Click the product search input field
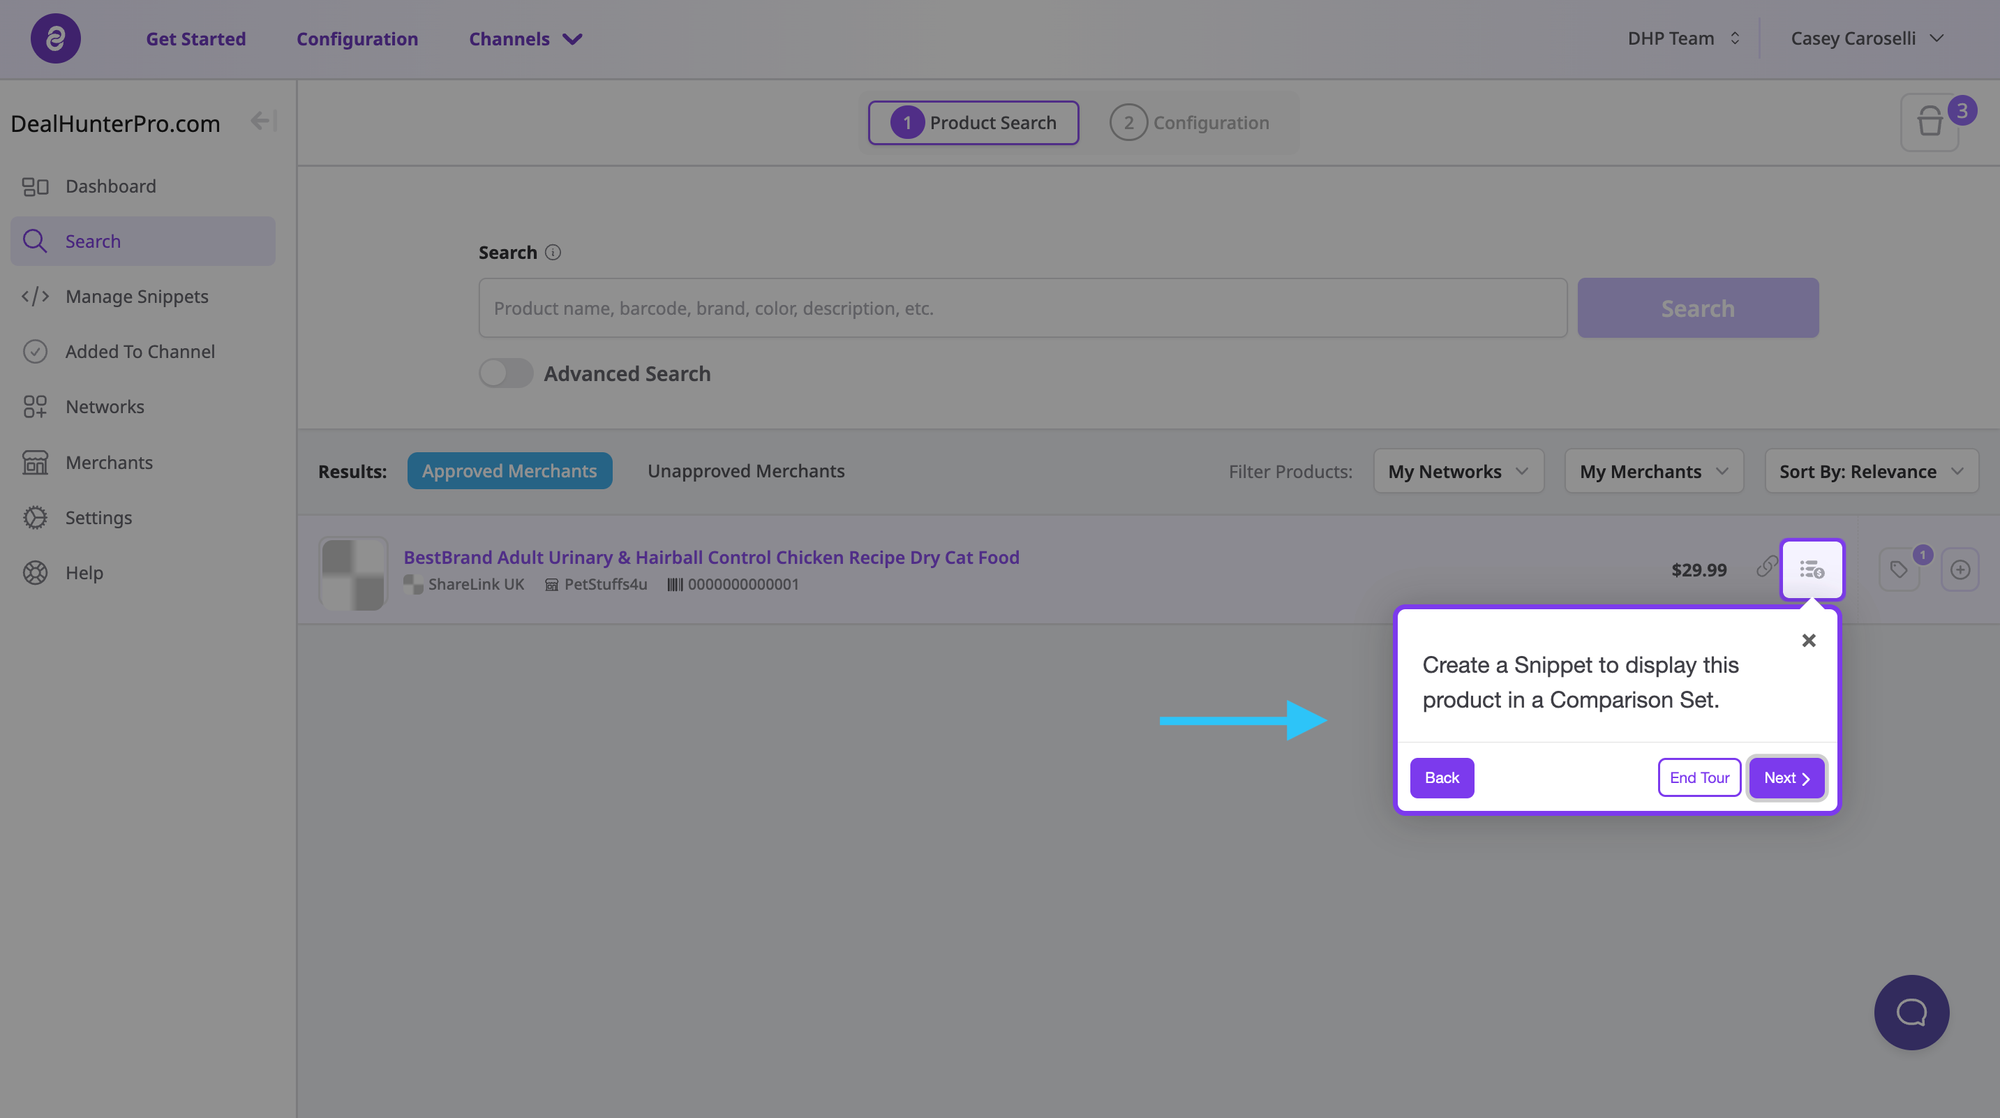The width and height of the screenshot is (2000, 1118). (1022, 308)
